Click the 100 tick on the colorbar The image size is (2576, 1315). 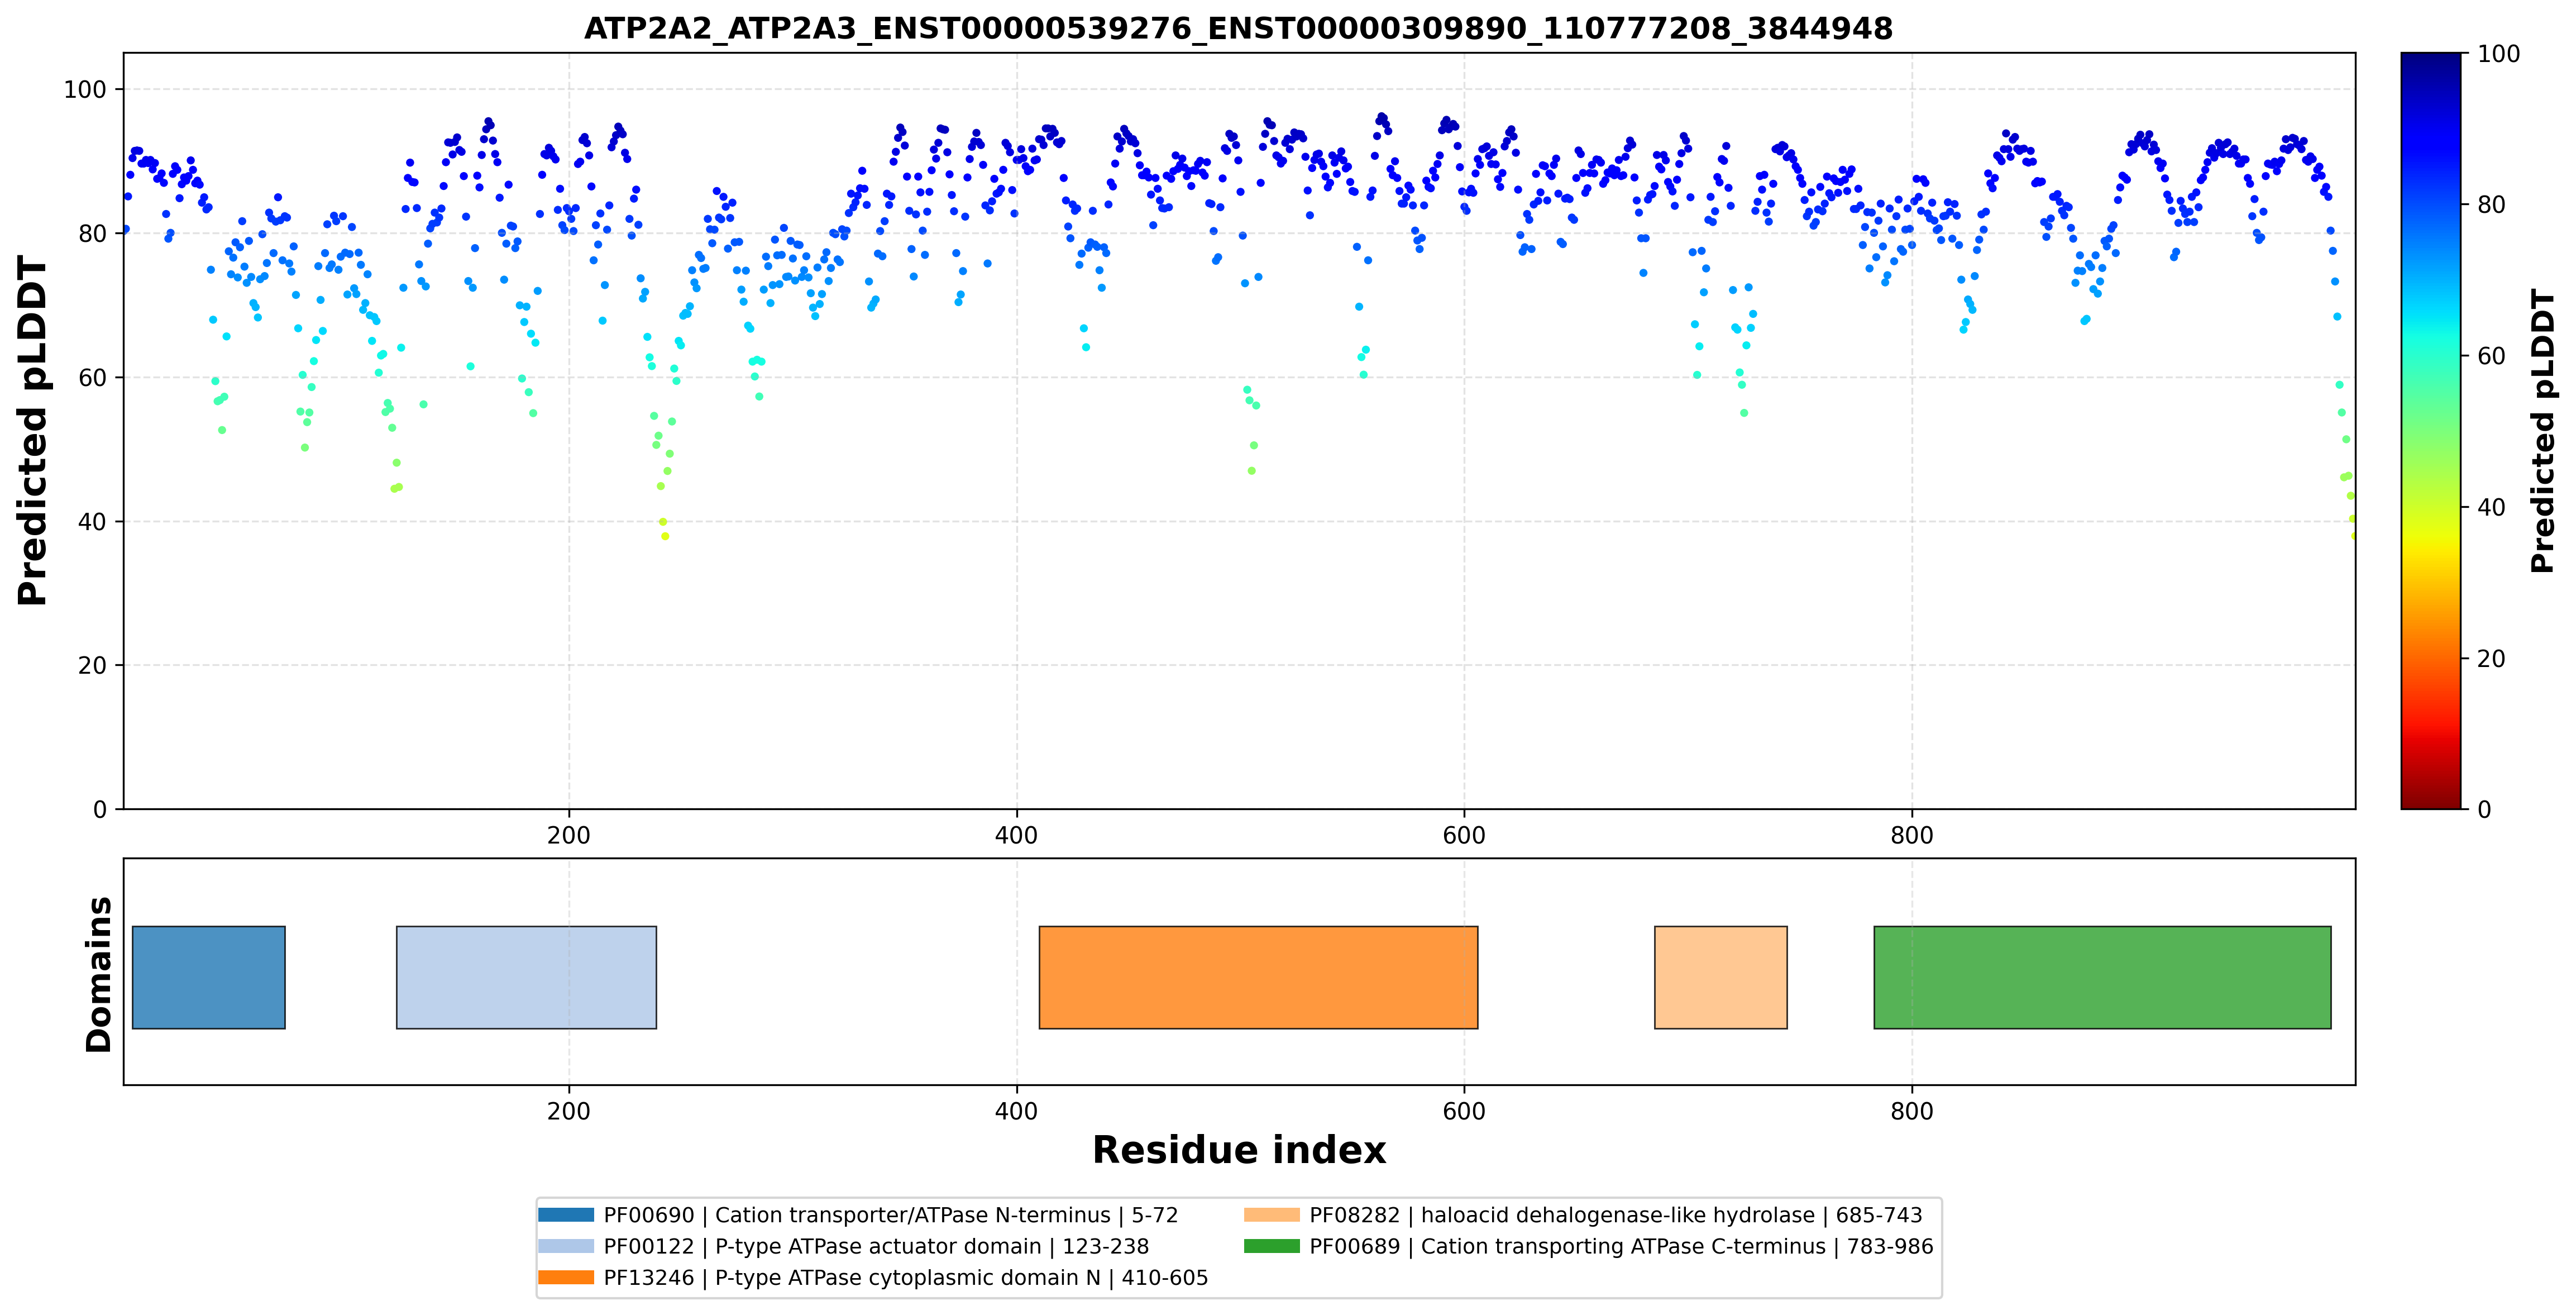pos(2498,54)
